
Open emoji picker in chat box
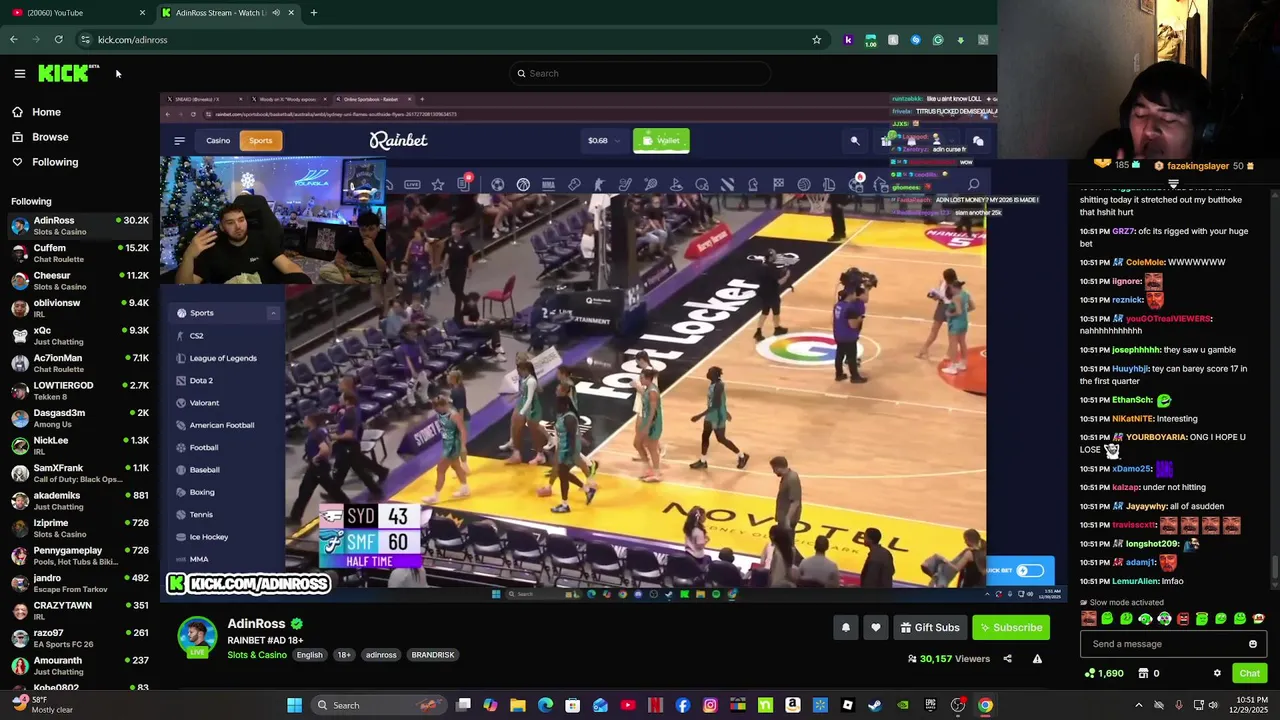coord(1253,644)
